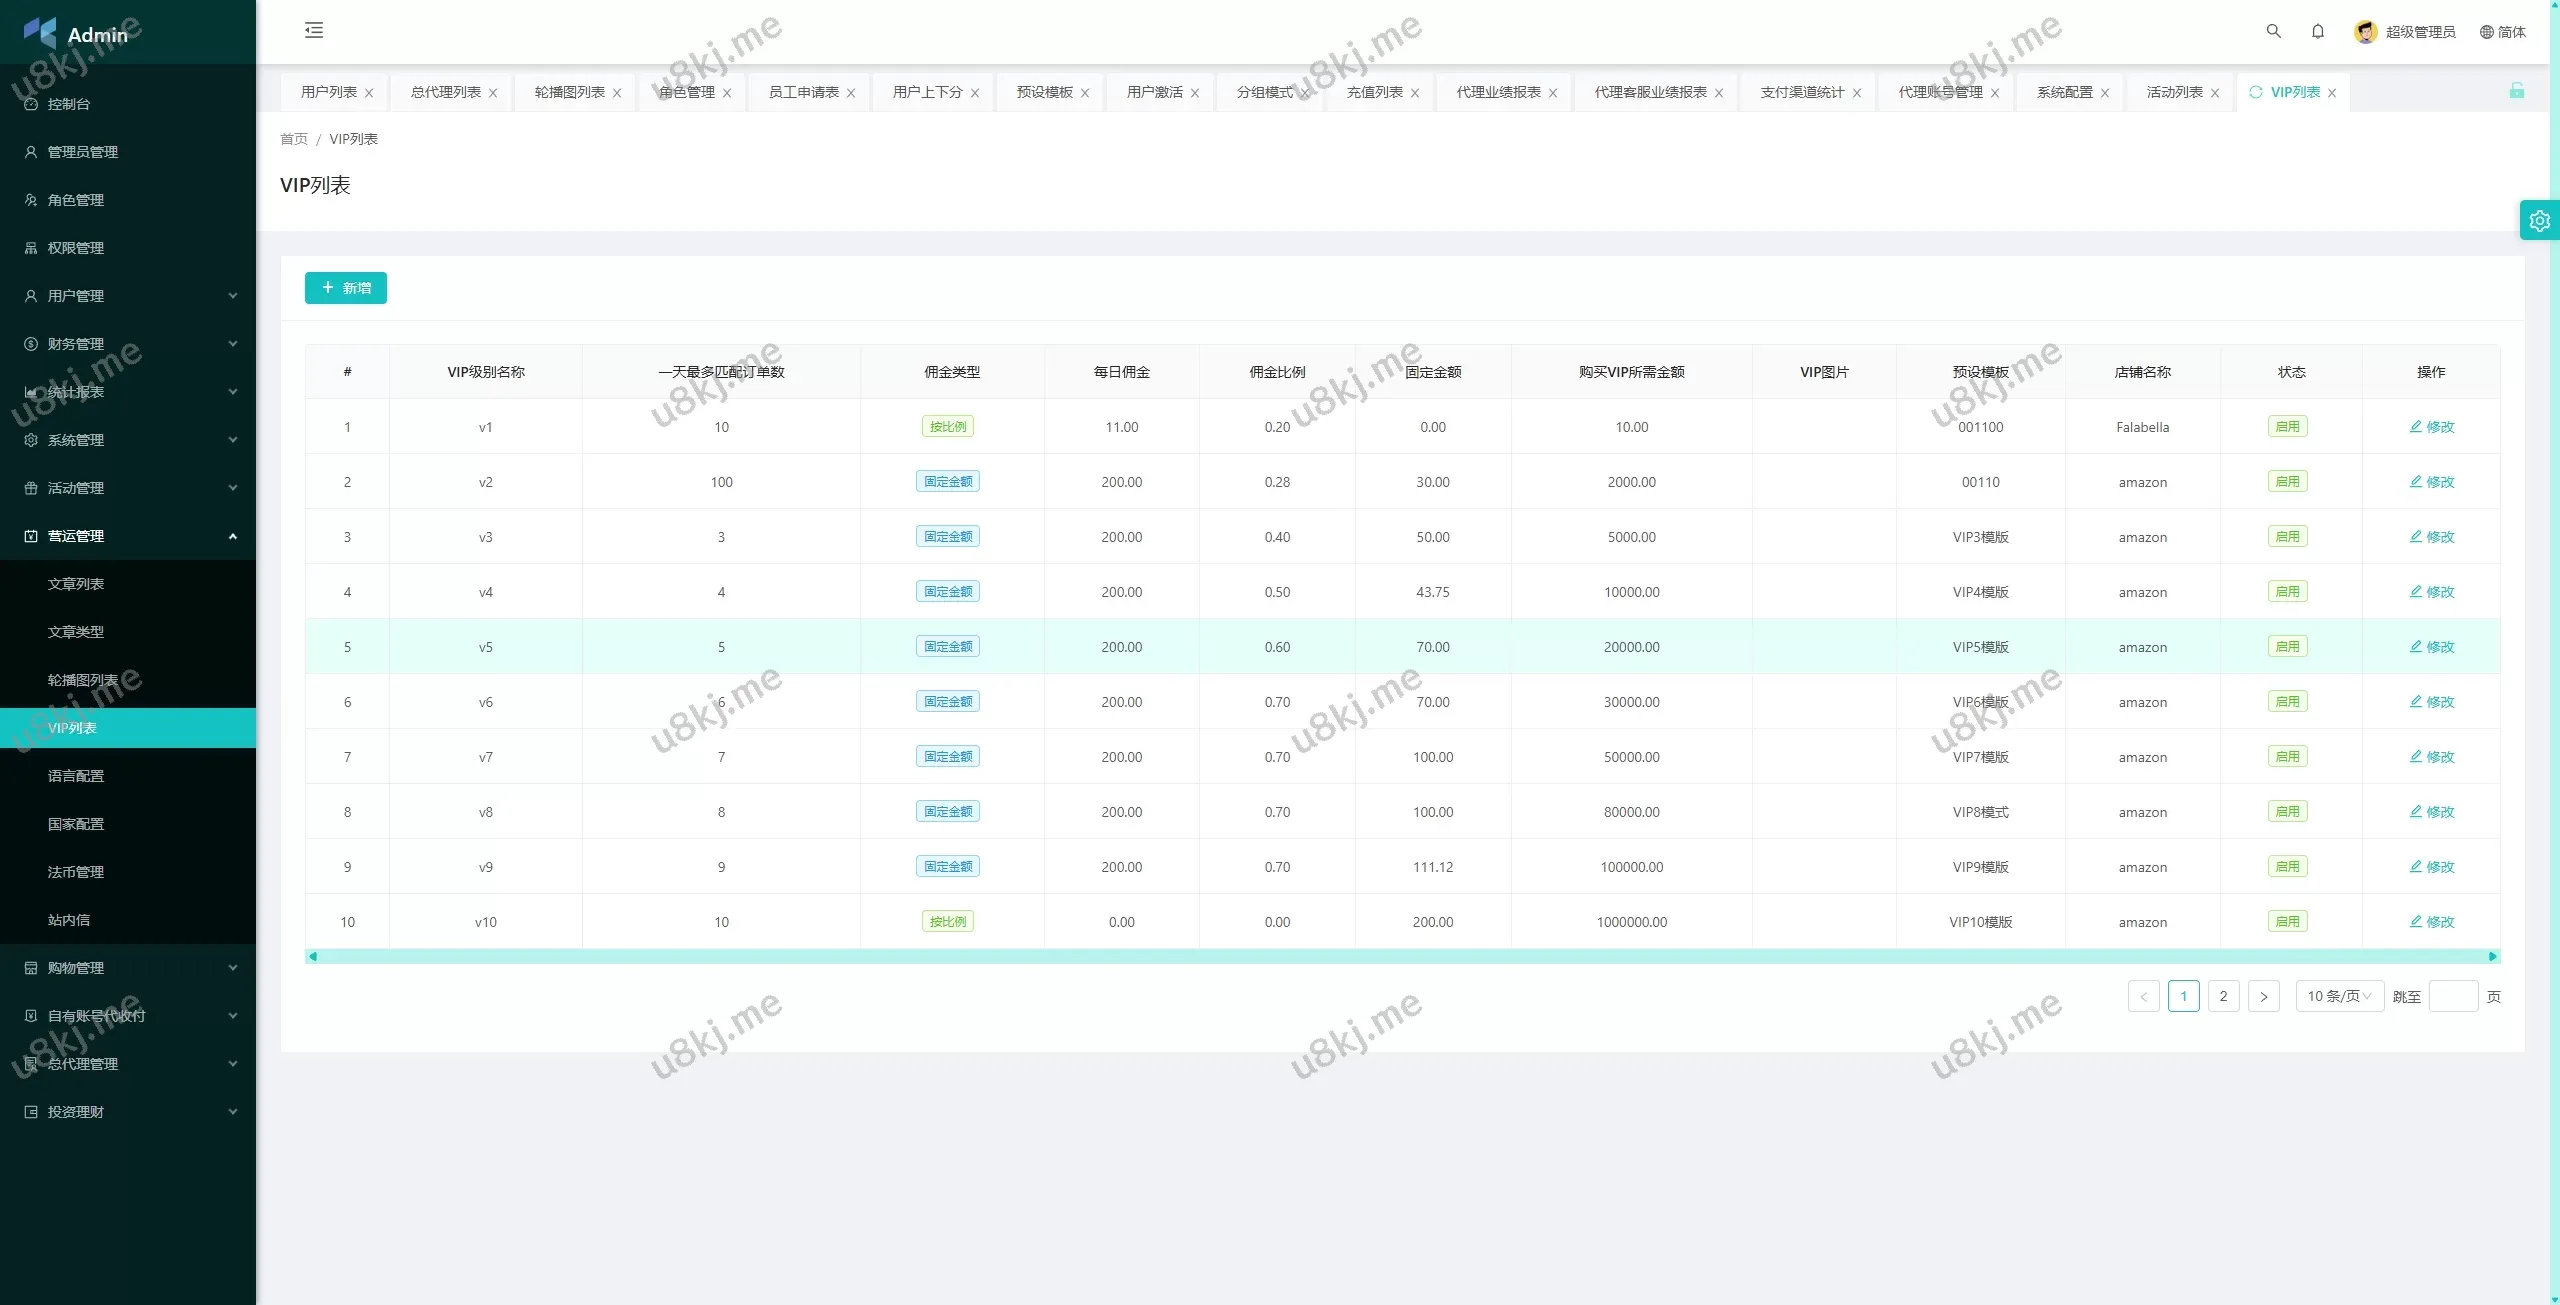This screenshot has width=2560, height=1305.
Task: Collapse sidebar with the hamburger menu icon
Action: (314, 30)
